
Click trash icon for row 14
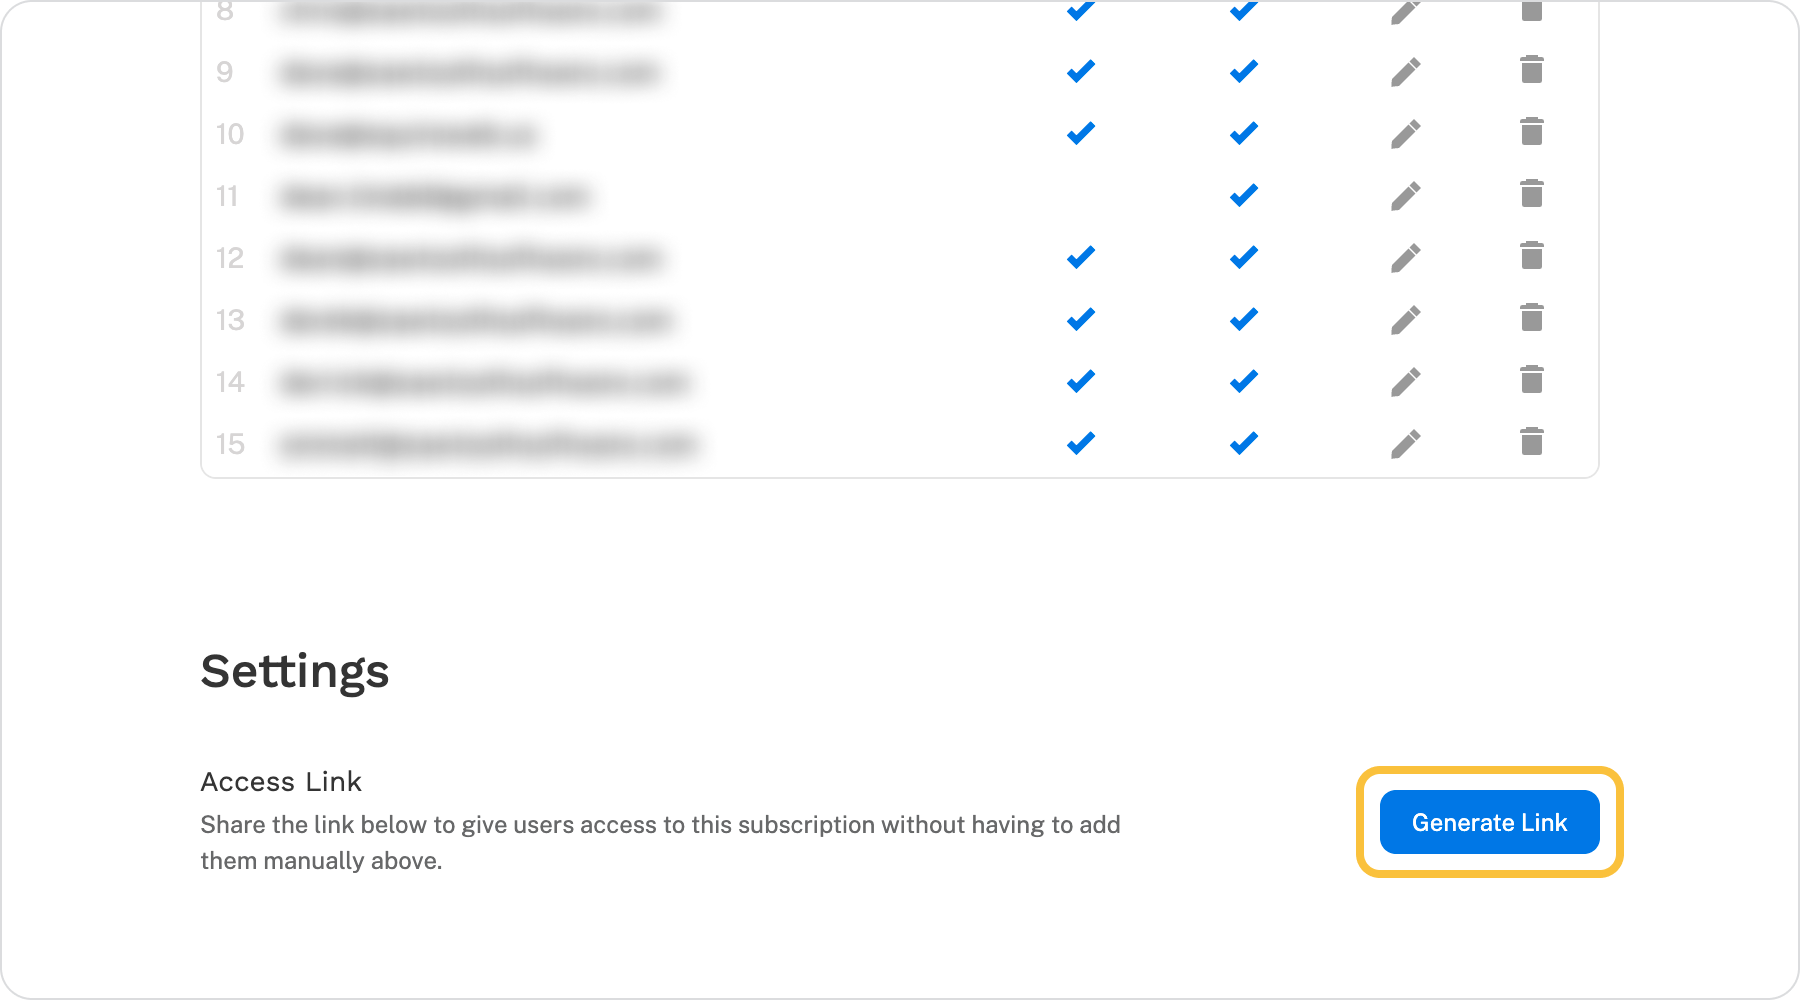[x=1531, y=380]
